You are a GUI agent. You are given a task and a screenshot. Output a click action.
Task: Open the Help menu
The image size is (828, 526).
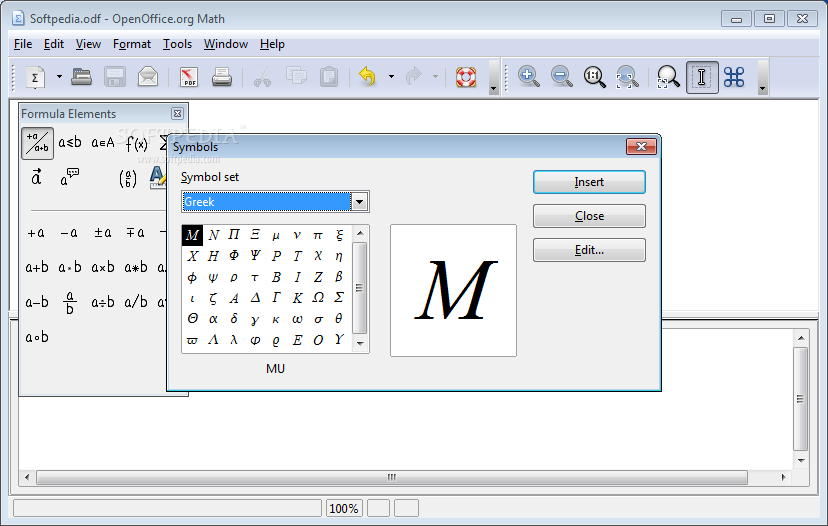tap(272, 44)
